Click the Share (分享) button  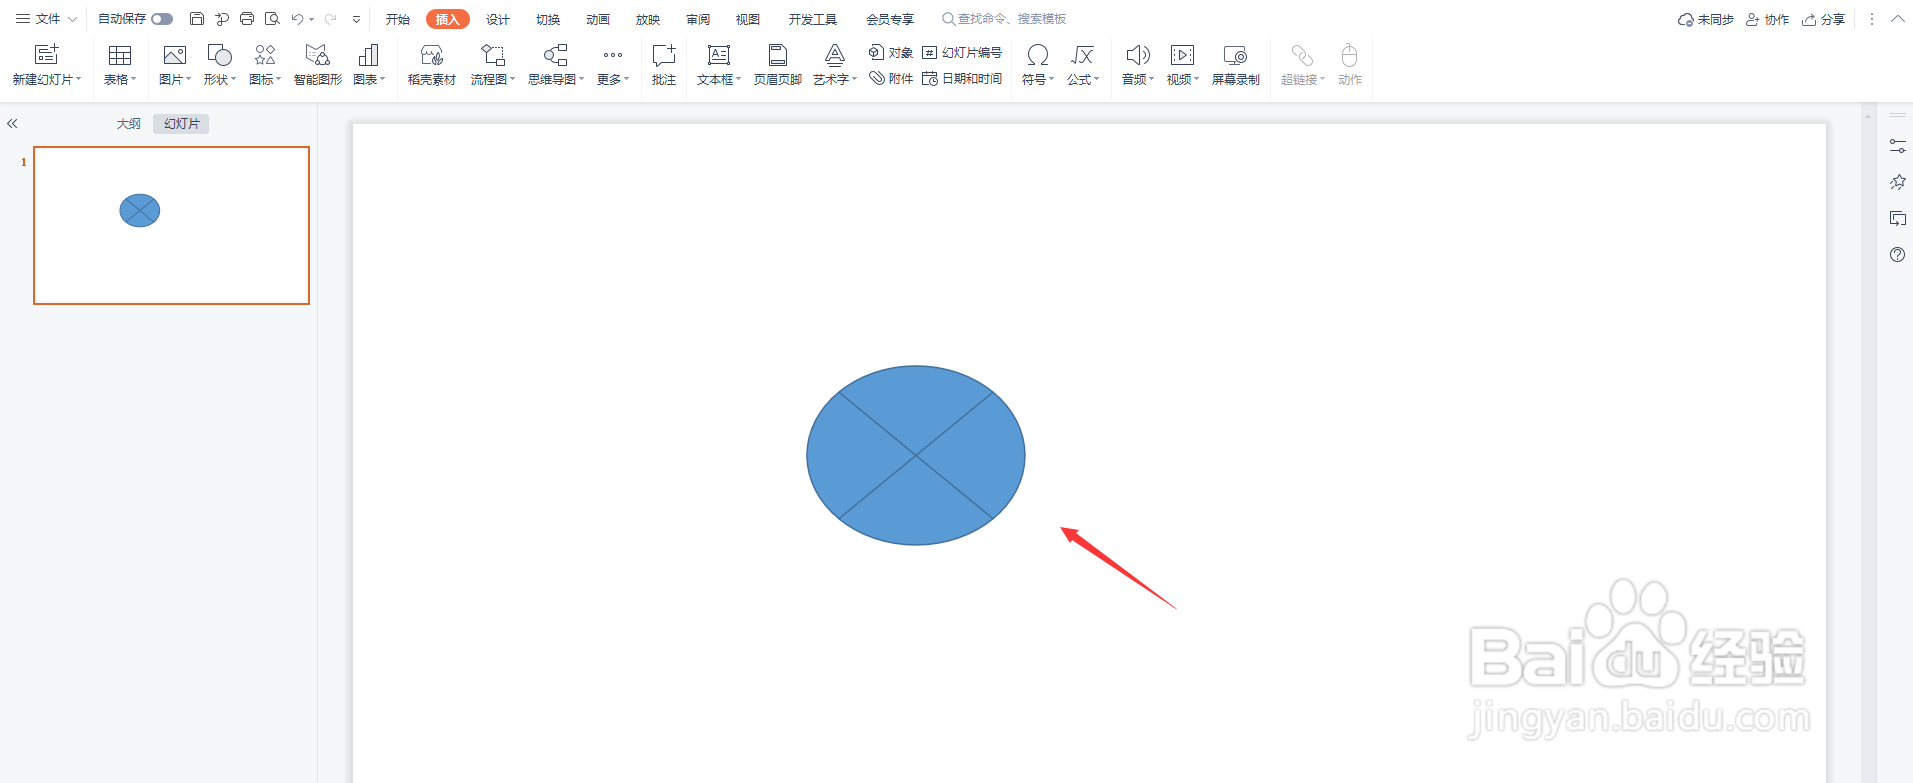click(x=1824, y=19)
